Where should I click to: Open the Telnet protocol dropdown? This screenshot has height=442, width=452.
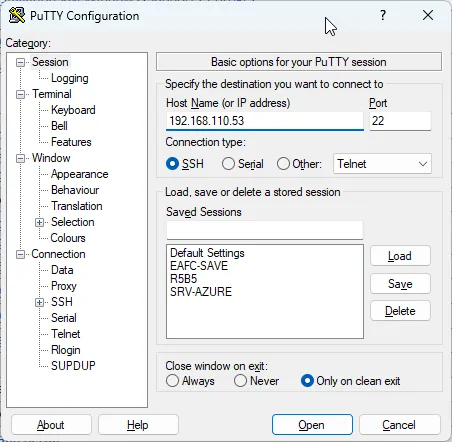(382, 164)
